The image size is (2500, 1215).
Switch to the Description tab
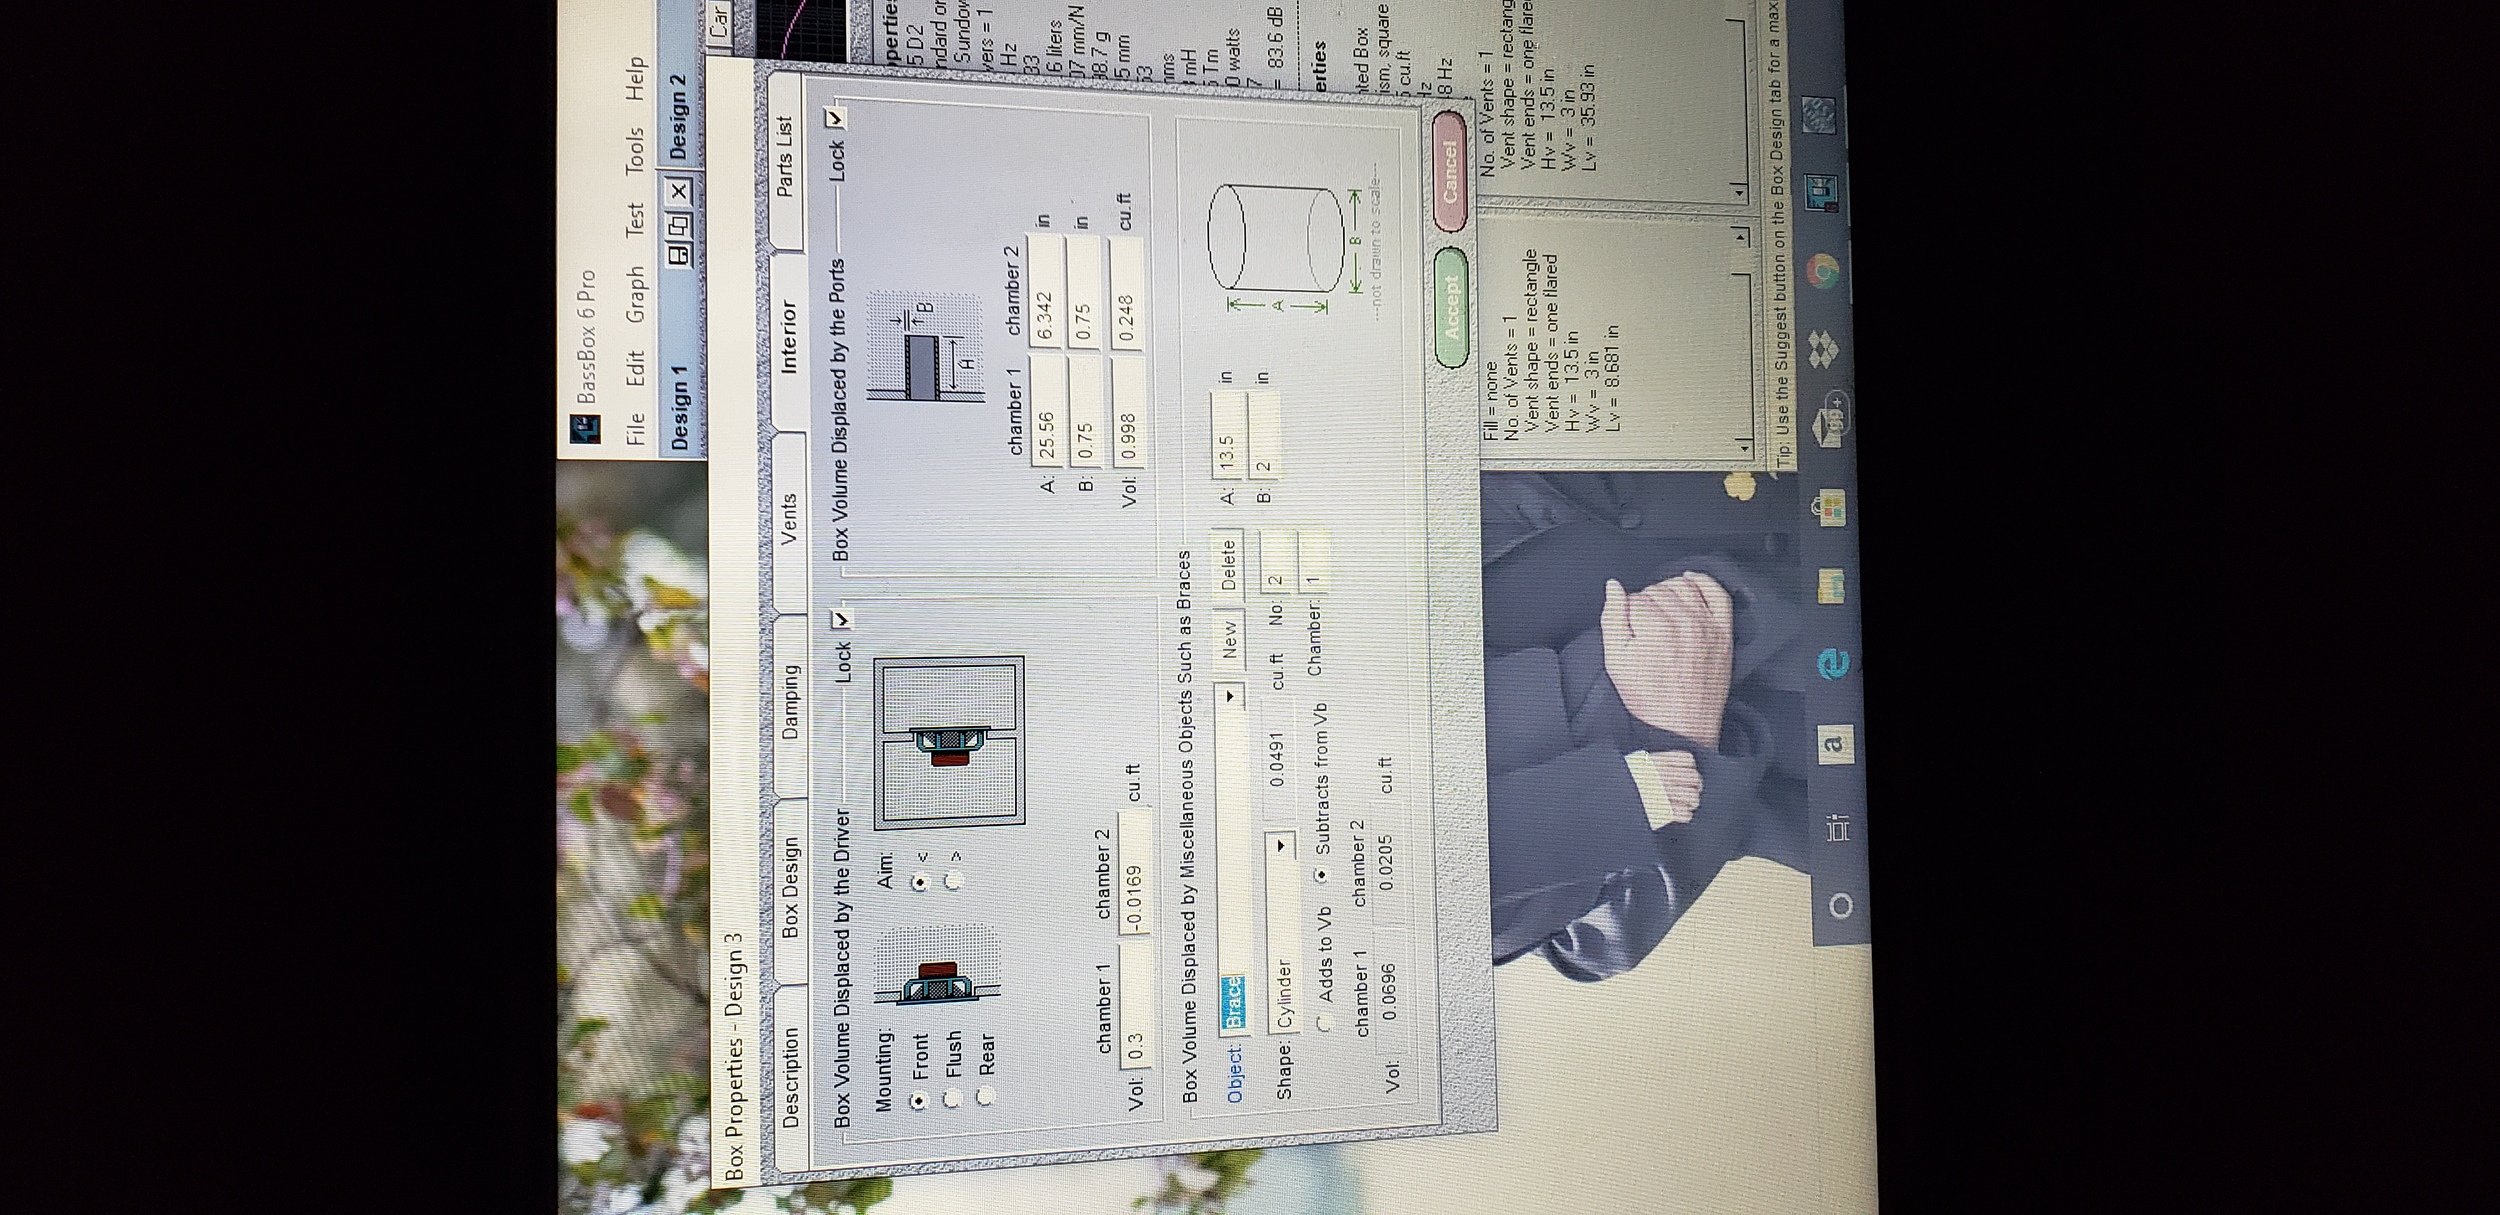[x=790, y=1078]
